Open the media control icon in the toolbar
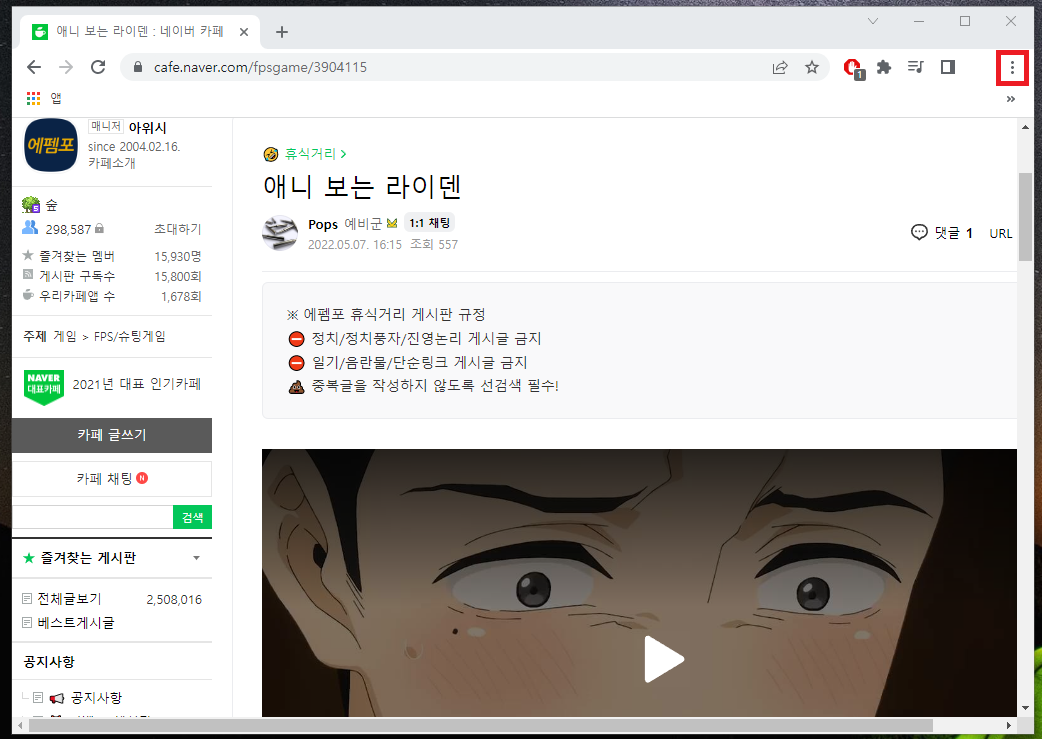This screenshot has width=1042, height=739. coord(916,67)
